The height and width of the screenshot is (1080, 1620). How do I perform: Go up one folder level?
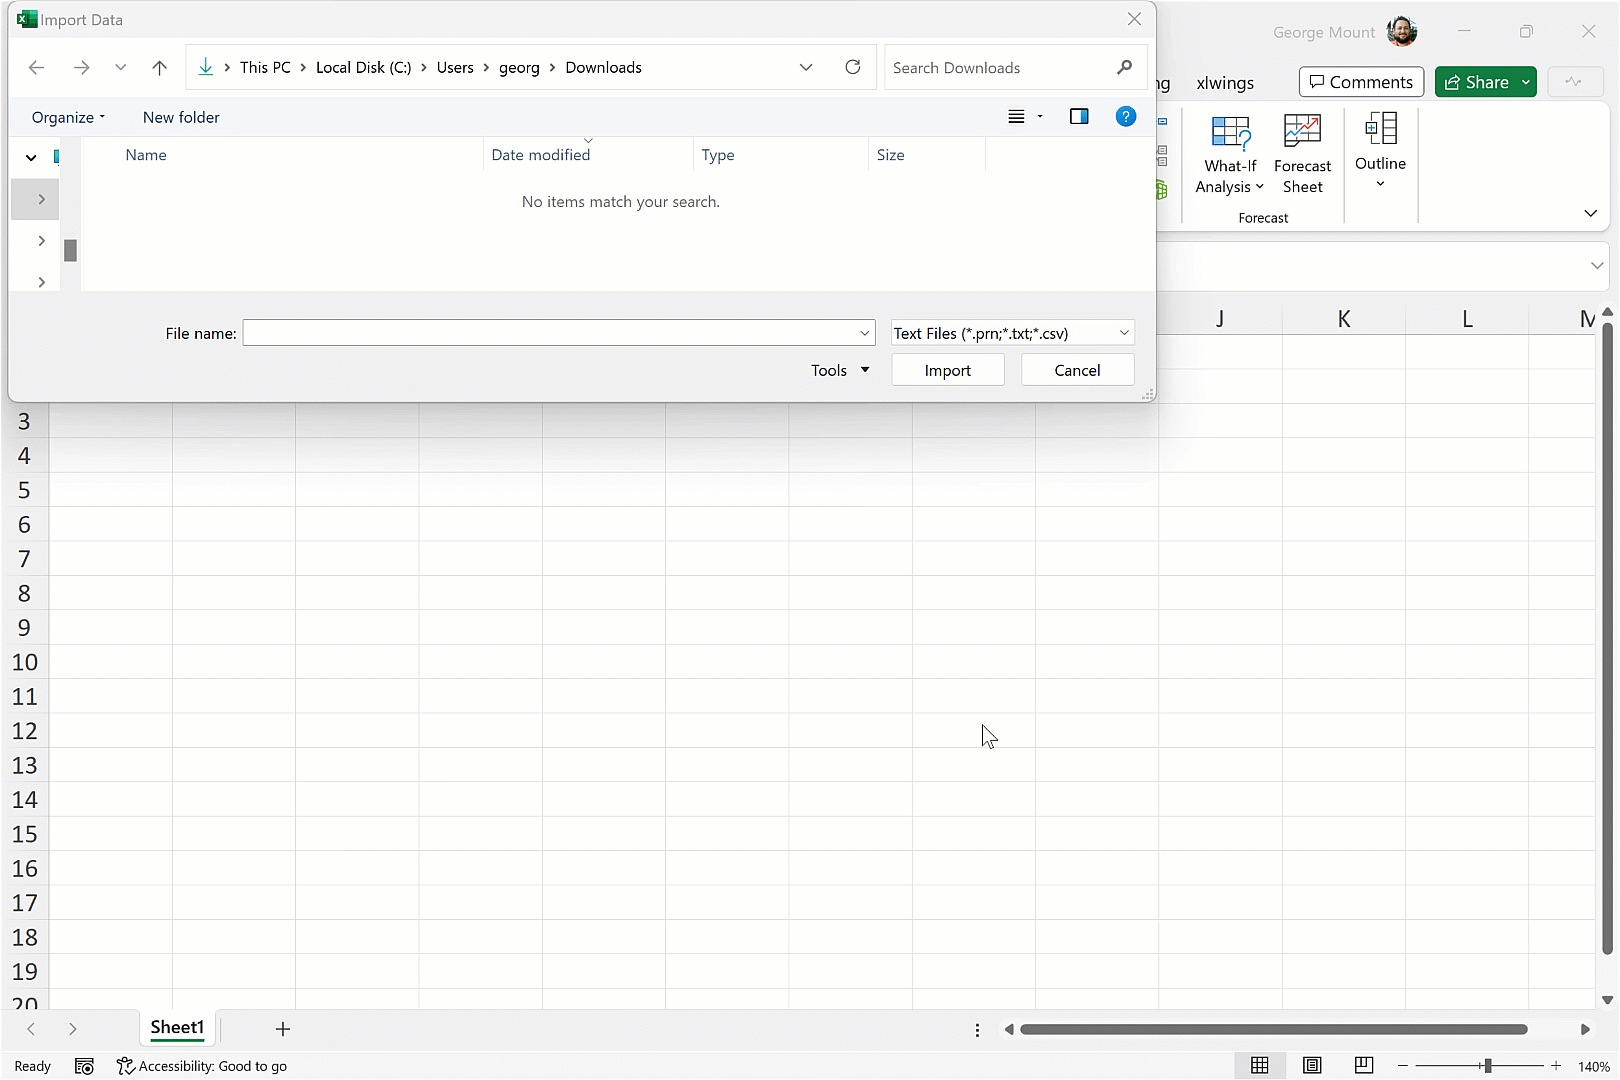(x=159, y=67)
